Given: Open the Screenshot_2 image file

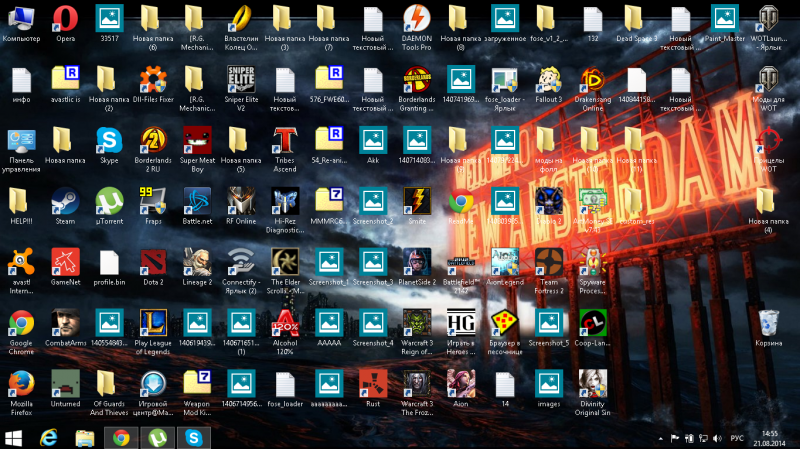Looking at the screenshot, I should point(373,201).
